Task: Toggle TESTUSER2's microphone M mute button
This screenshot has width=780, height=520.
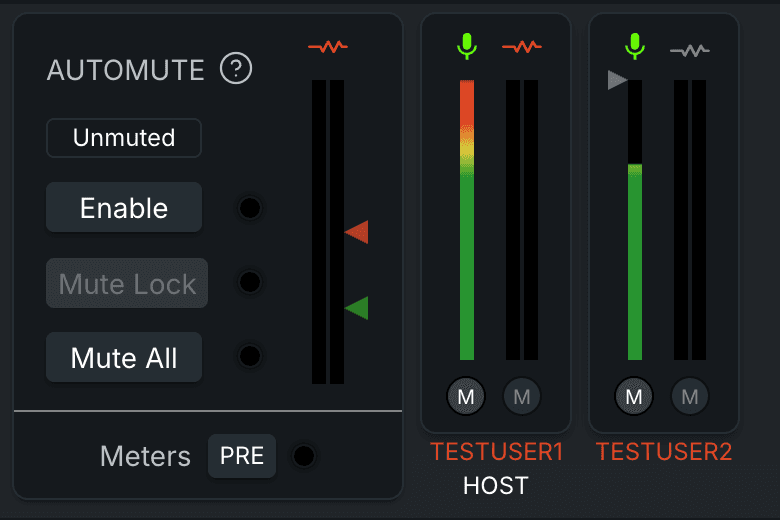Action: (634, 397)
